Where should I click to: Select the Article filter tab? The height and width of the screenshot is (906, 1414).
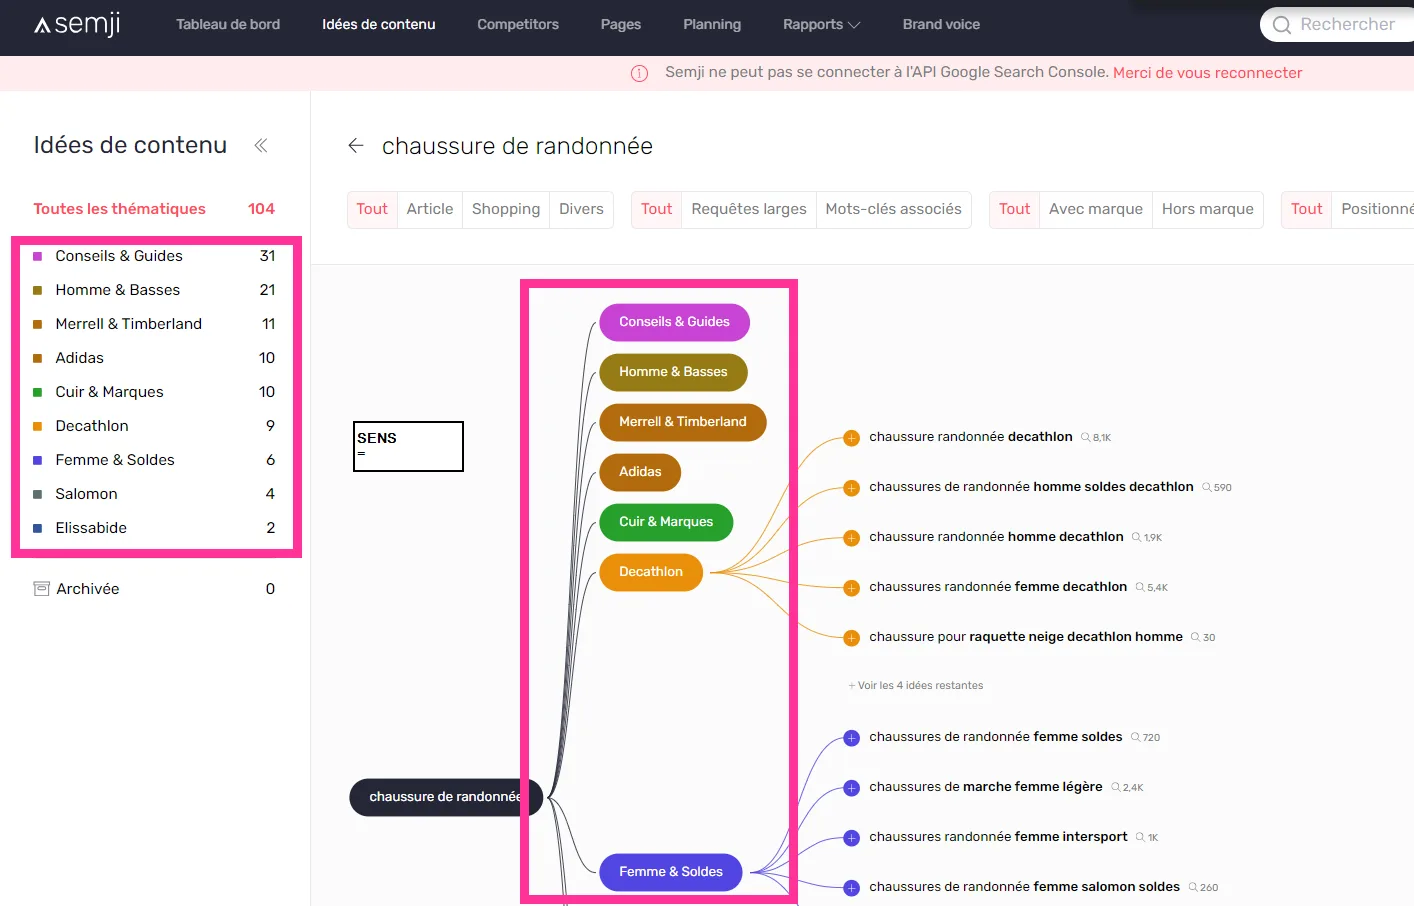[430, 209]
